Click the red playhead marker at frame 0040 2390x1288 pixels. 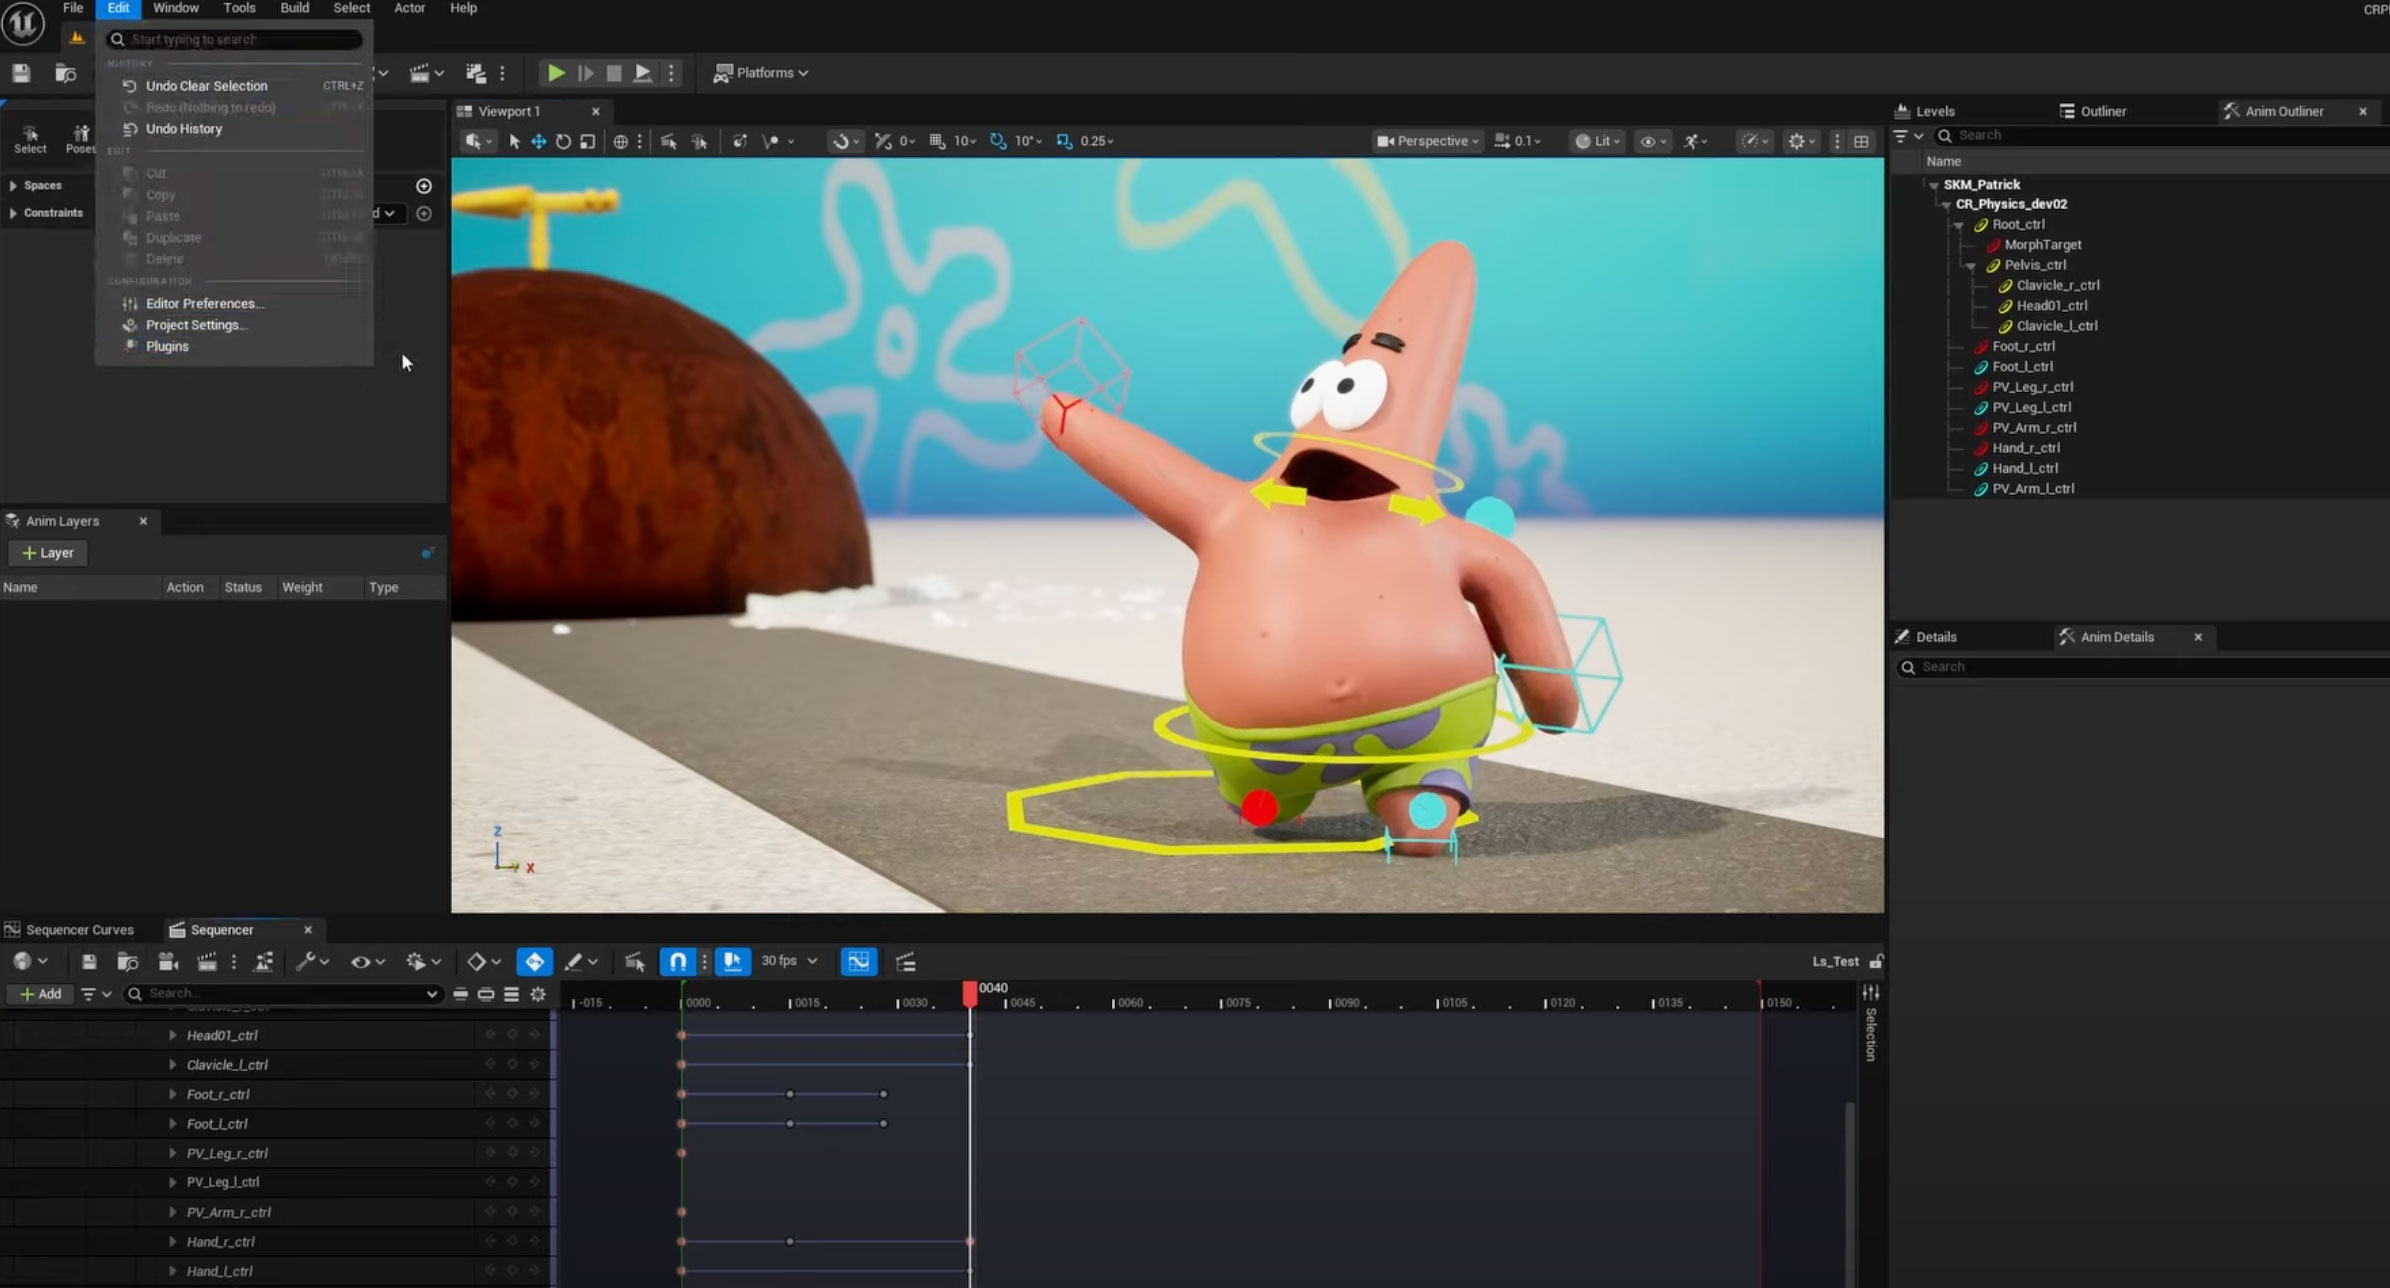[x=969, y=992]
